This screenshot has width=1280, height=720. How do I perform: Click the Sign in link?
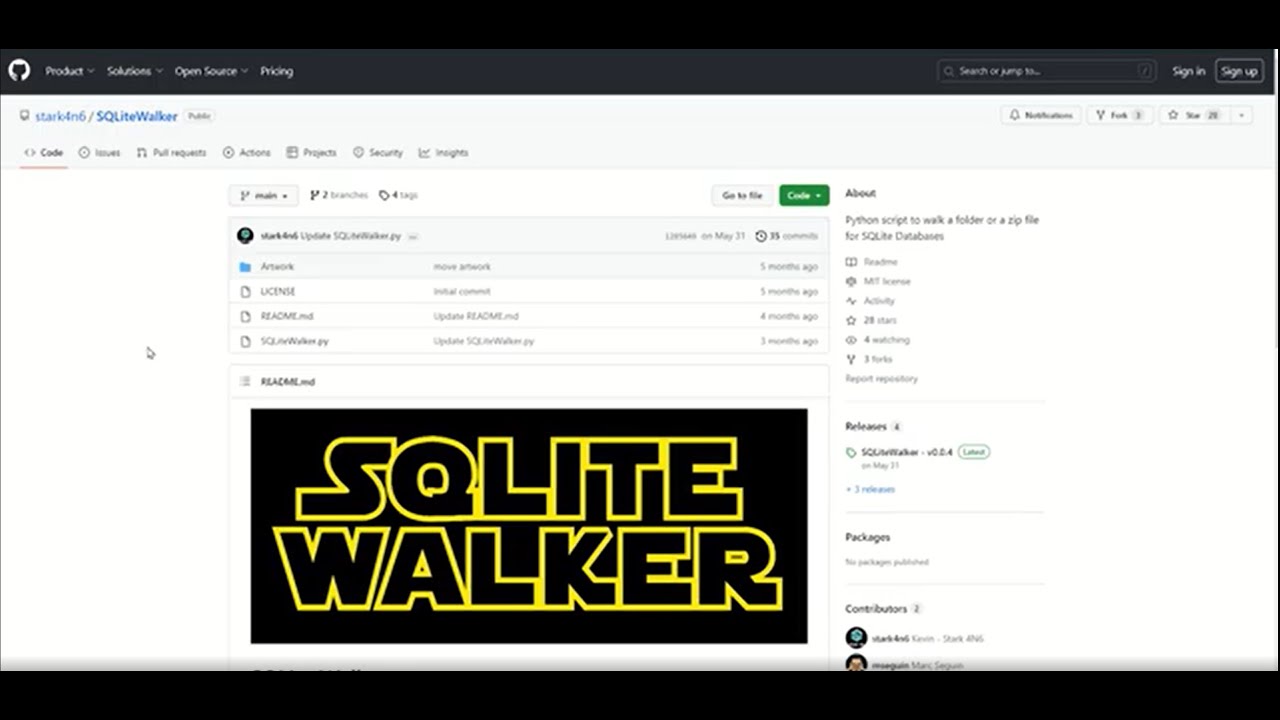tap(1188, 71)
